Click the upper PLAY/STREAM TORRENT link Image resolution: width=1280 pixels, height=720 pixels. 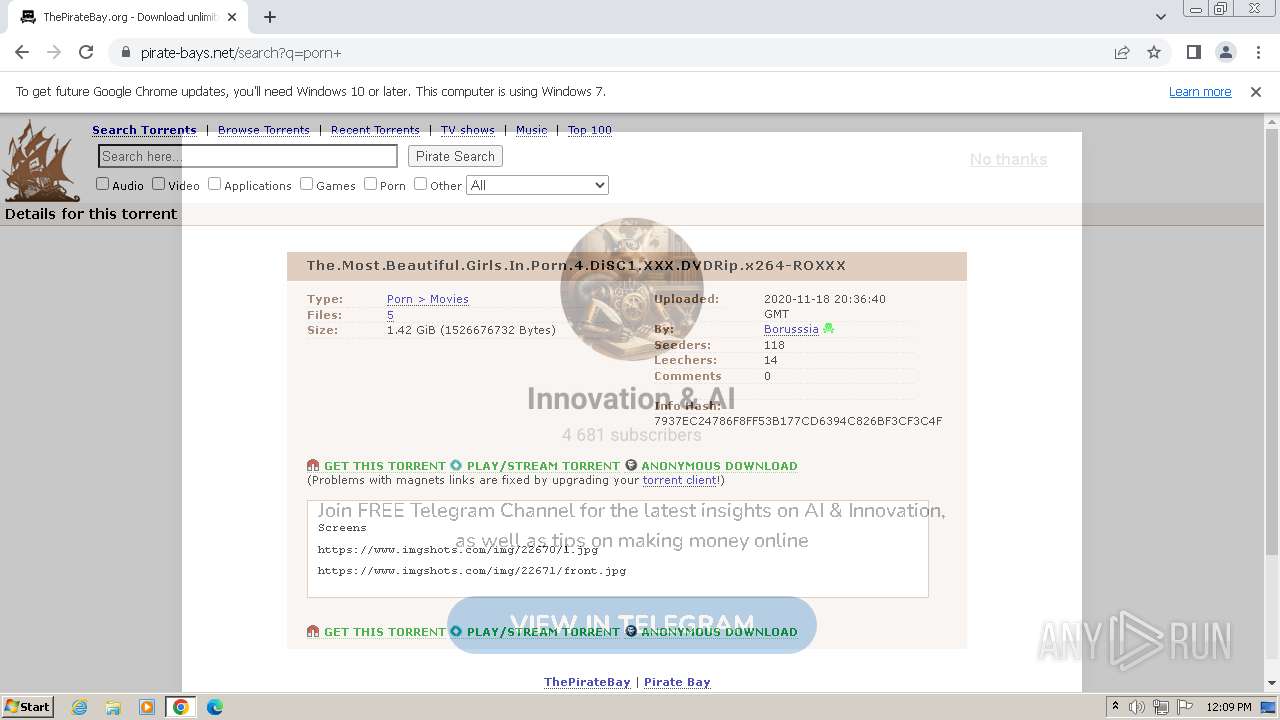coord(543,466)
